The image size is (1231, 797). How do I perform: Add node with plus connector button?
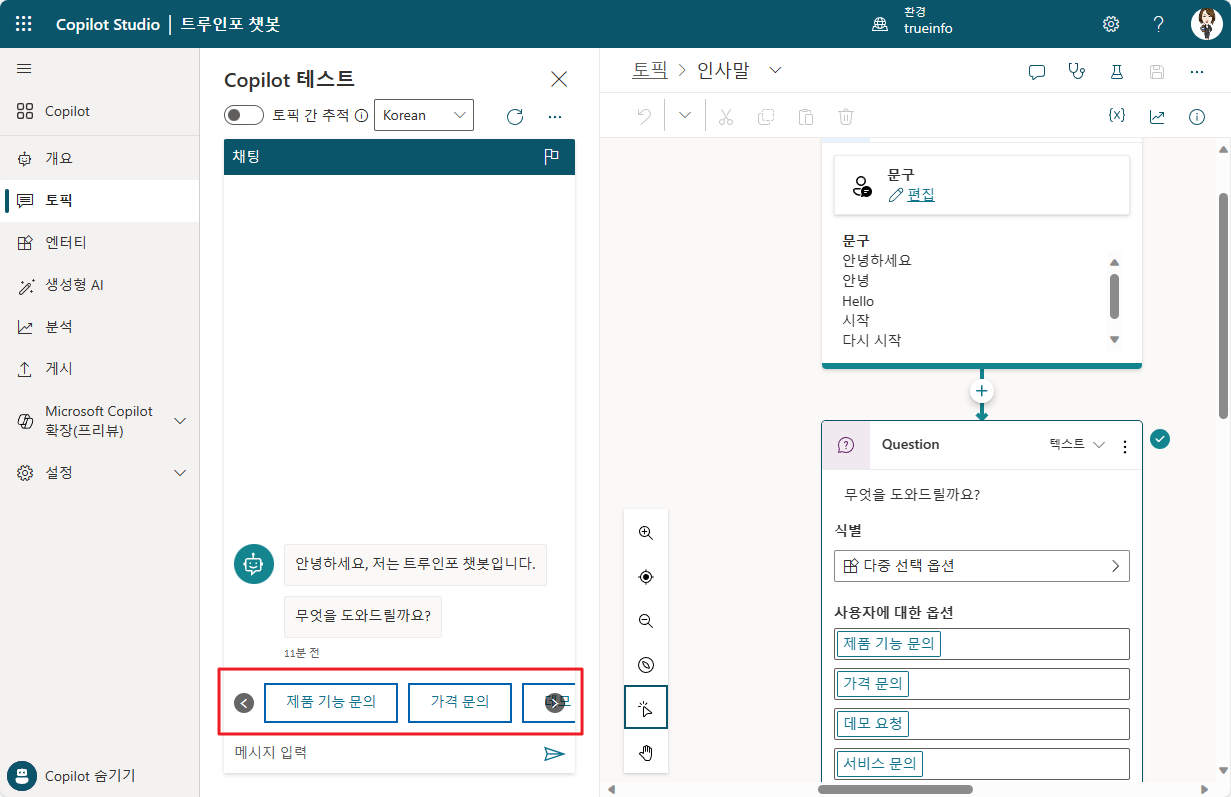click(x=982, y=390)
